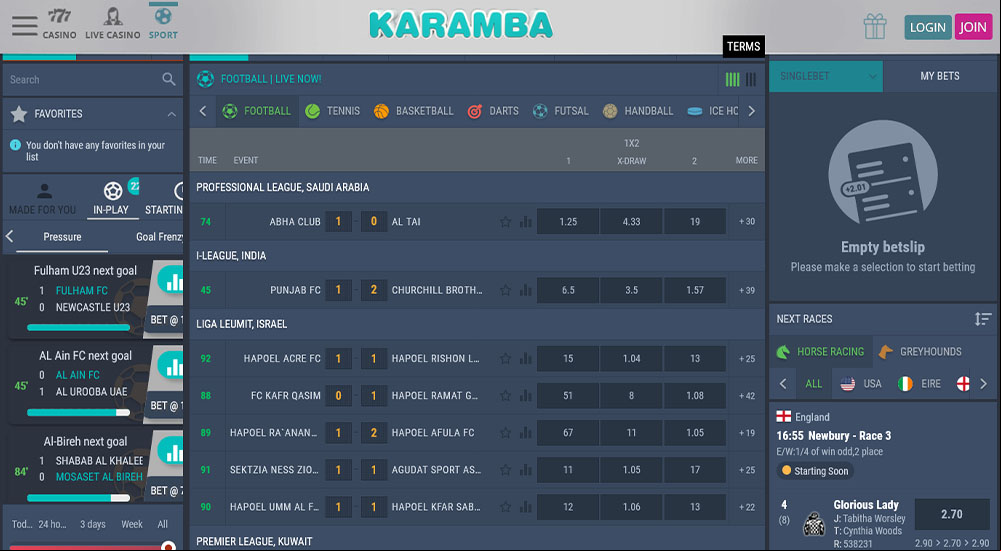The width and height of the screenshot is (1001, 551).
Task: Select the 3 days time filter
Action: click(x=93, y=524)
